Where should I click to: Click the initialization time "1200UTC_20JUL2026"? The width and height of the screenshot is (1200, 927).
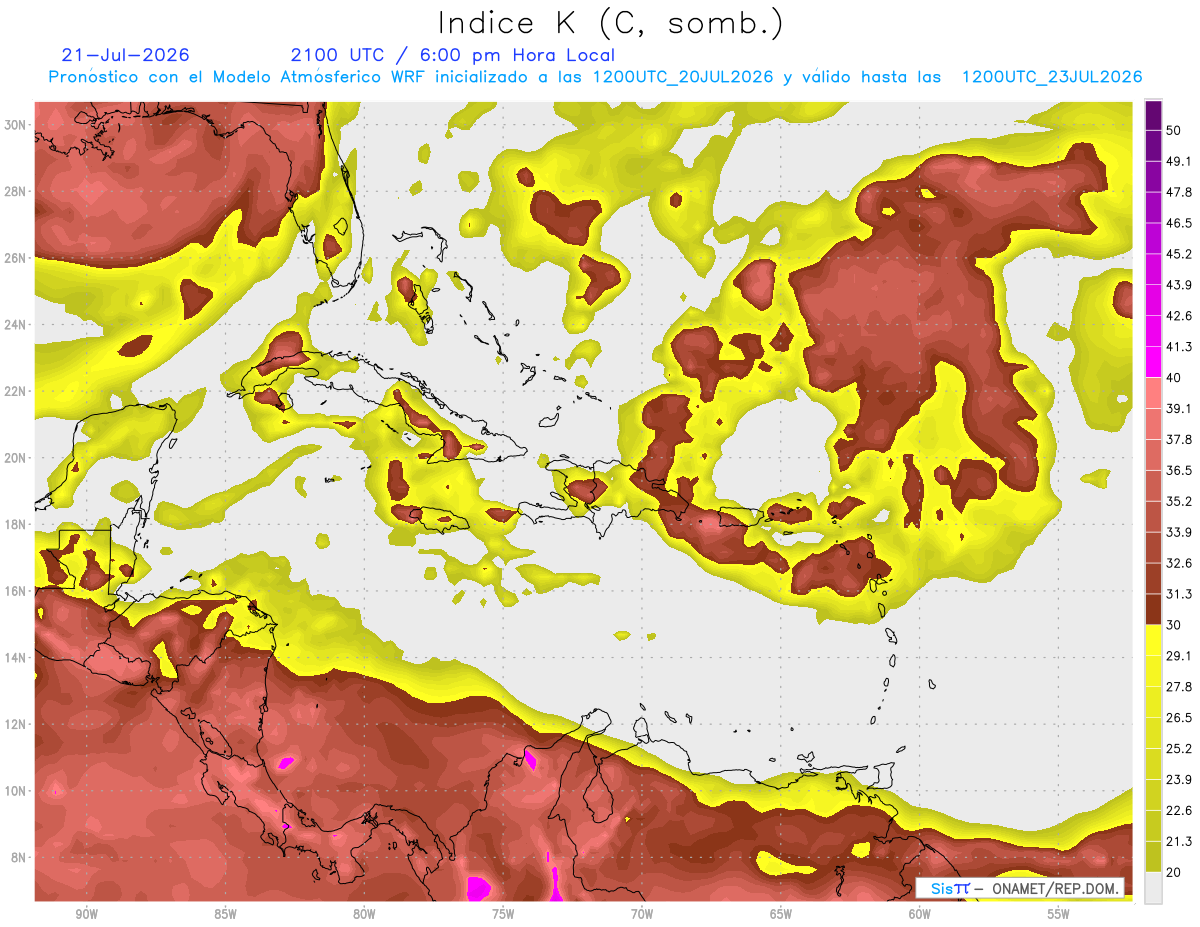tap(681, 77)
